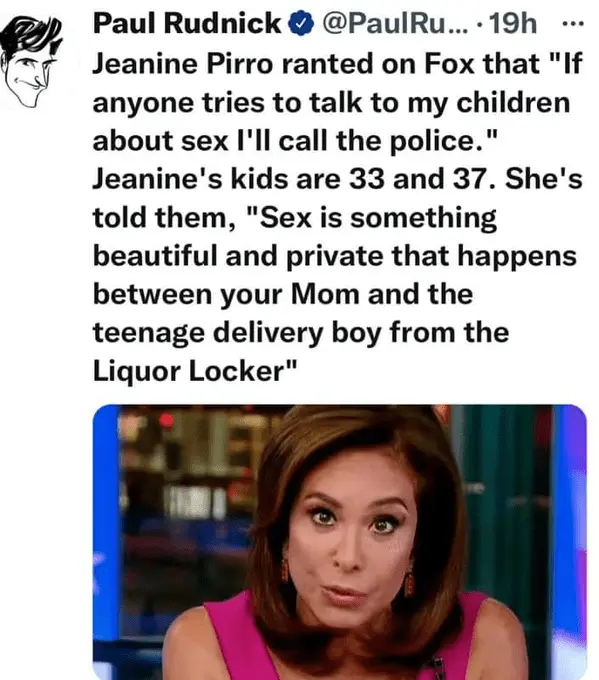Click the "33 and 37" text

[x=422, y=179]
